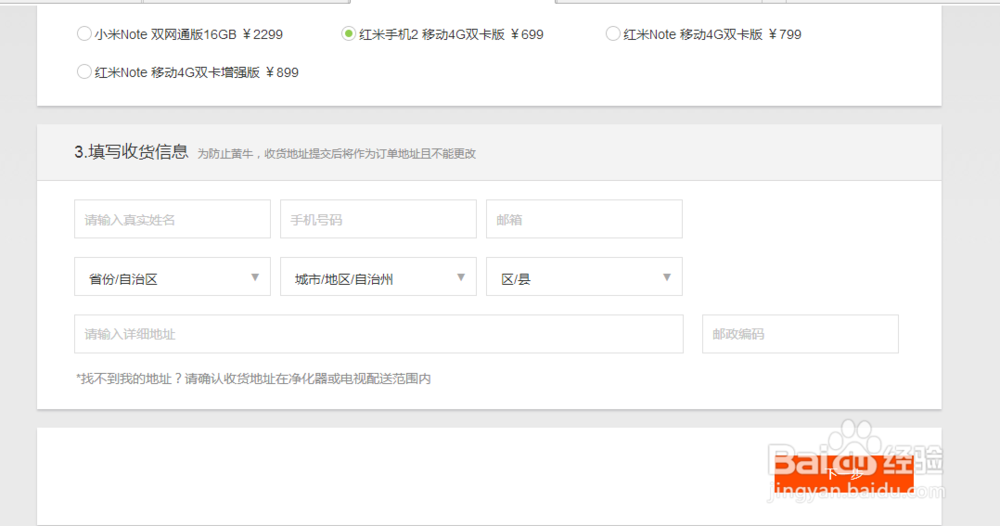Open the 省份/自治区 dropdown

click(172, 277)
